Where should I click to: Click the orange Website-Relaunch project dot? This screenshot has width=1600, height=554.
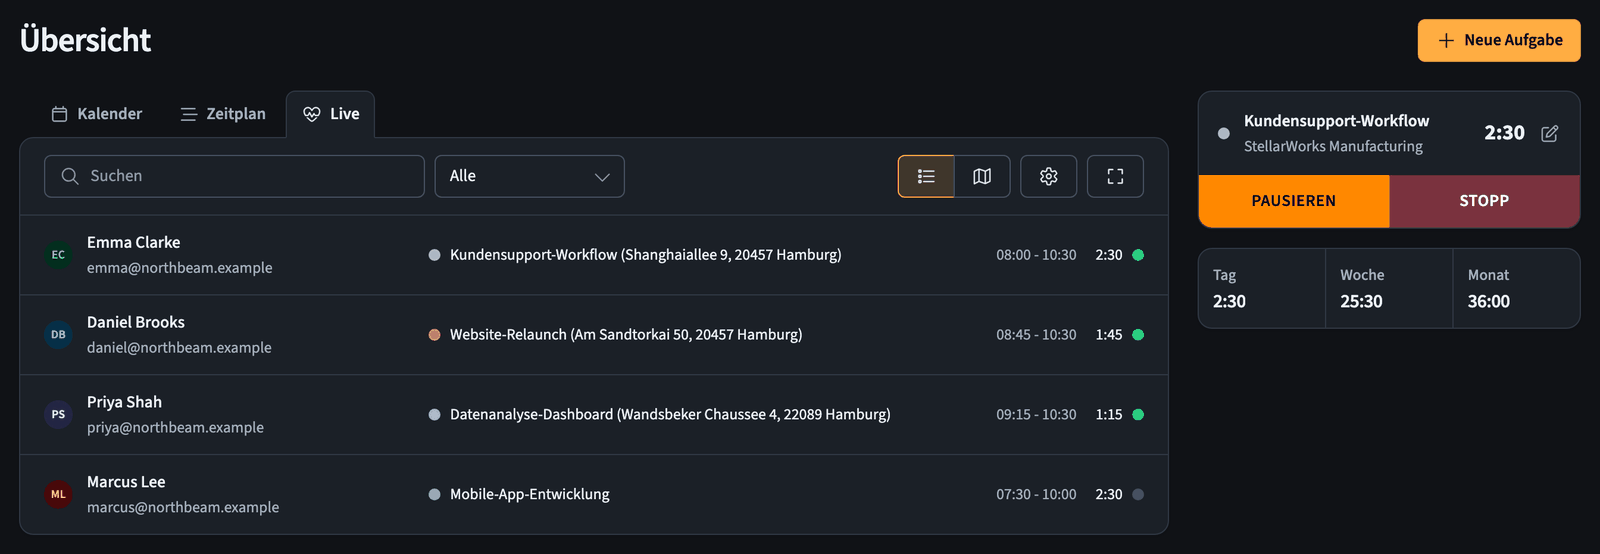pyautogui.click(x=434, y=335)
